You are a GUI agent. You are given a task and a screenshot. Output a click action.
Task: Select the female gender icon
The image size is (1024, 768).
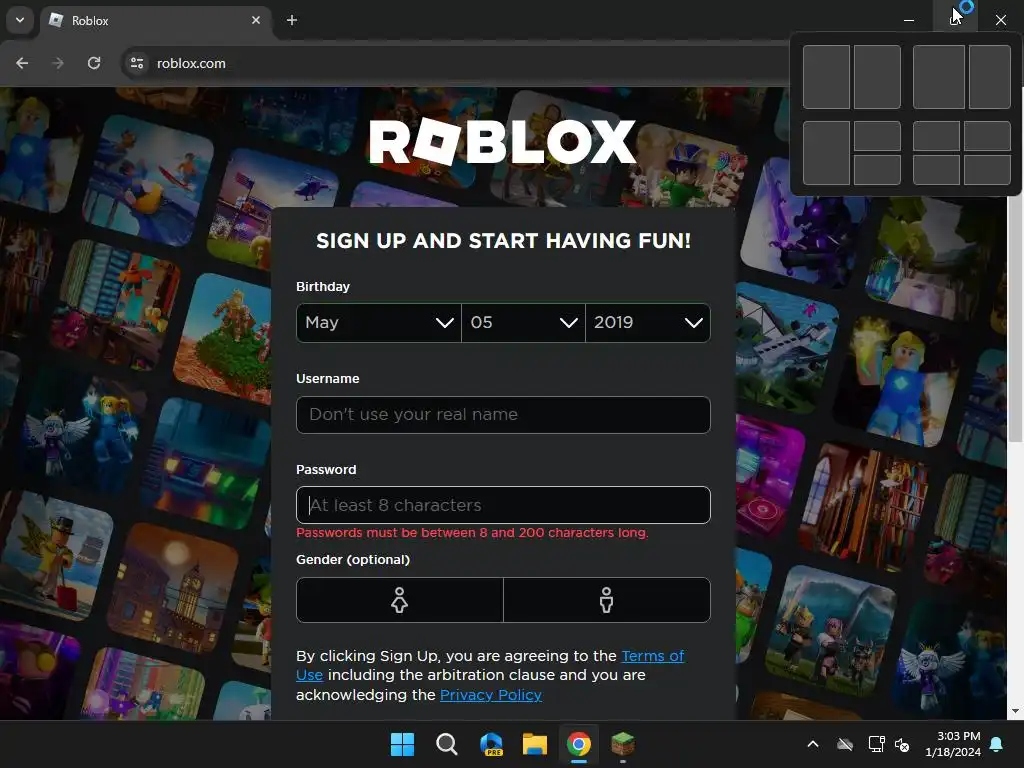(400, 600)
